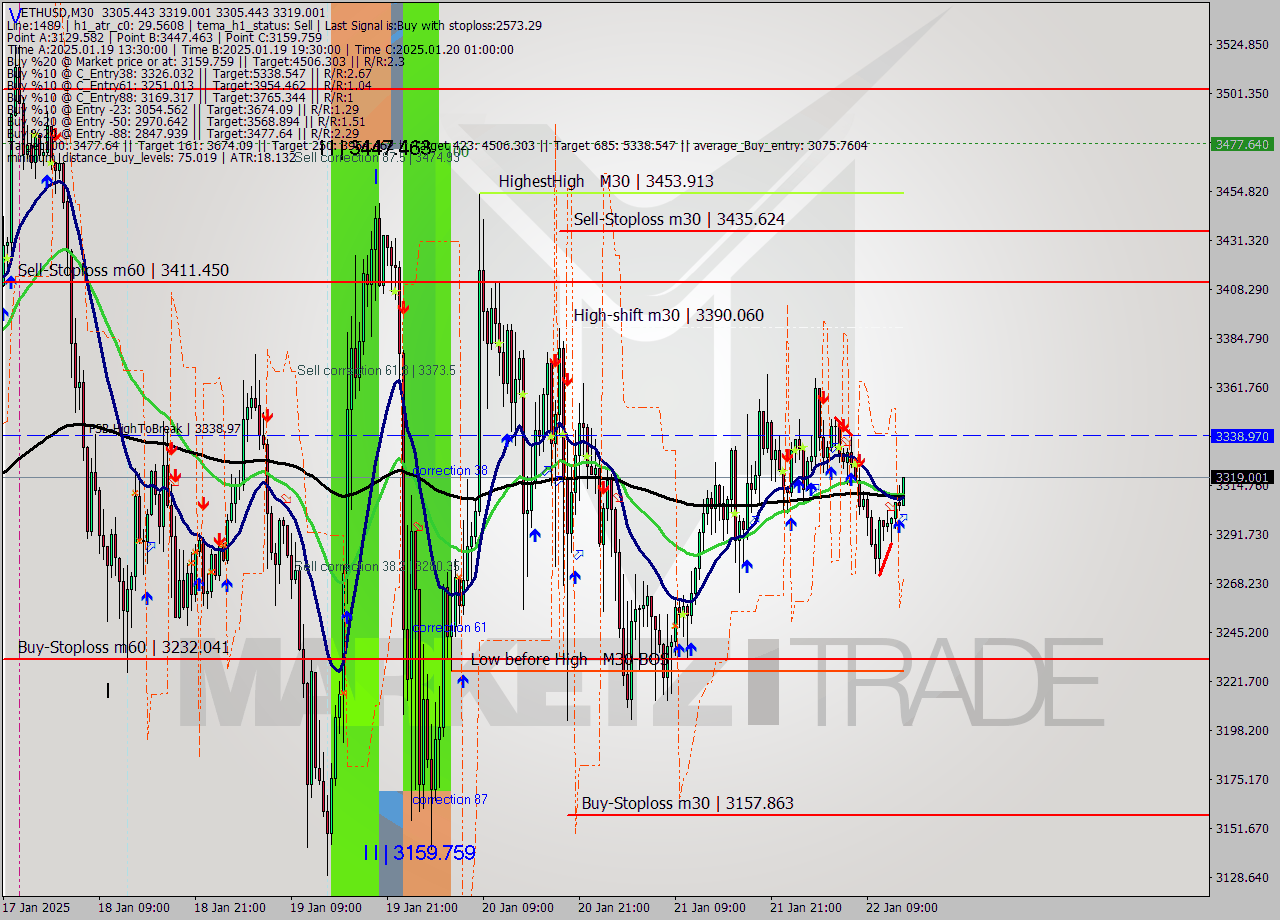Click the 3151.670 price axis label
Image resolution: width=1280 pixels, height=920 pixels.
click(1243, 828)
